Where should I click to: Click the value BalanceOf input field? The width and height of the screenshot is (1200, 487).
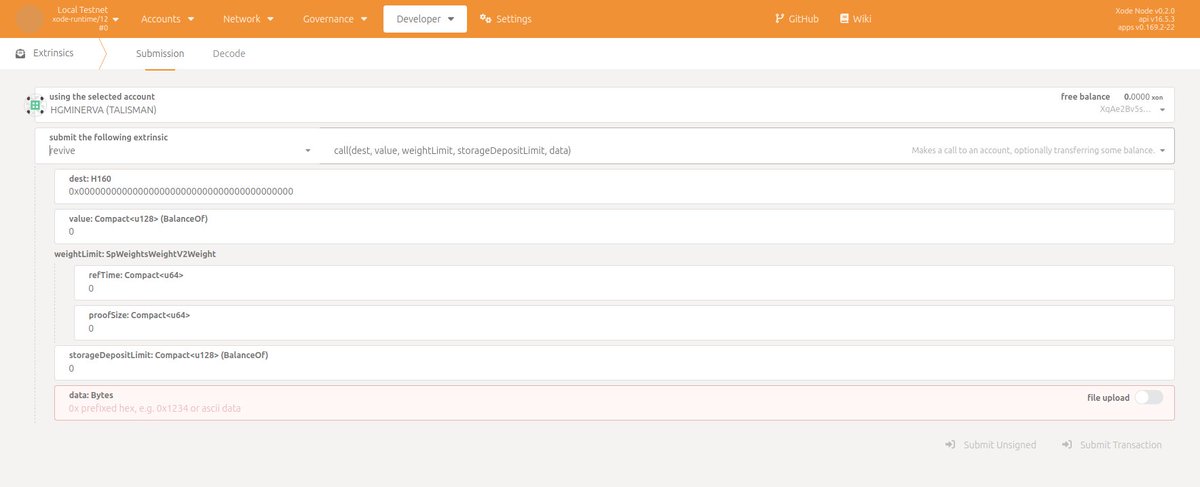click(614, 226)
